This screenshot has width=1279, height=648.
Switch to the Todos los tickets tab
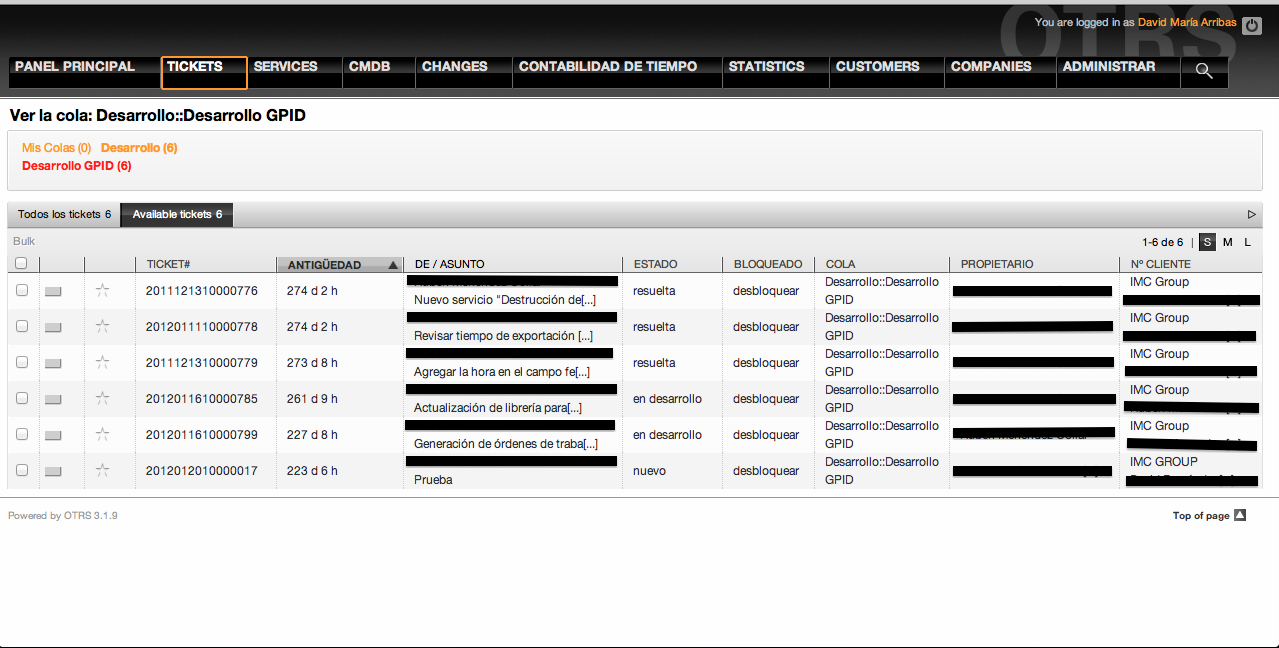(62, 214)
